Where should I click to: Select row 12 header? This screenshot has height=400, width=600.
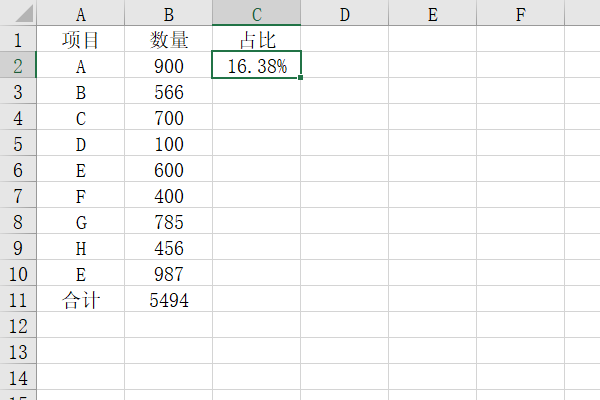pos(18,325)
